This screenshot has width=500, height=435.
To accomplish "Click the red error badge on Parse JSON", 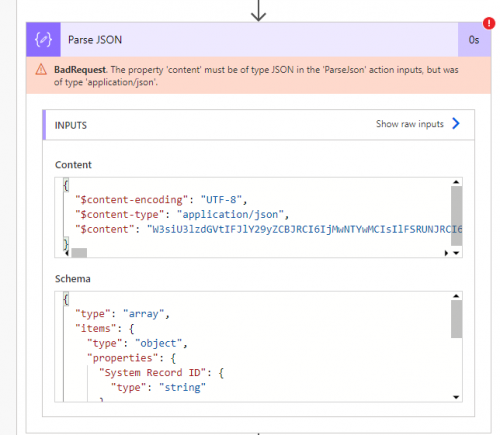I will click(x=489, y=23).
